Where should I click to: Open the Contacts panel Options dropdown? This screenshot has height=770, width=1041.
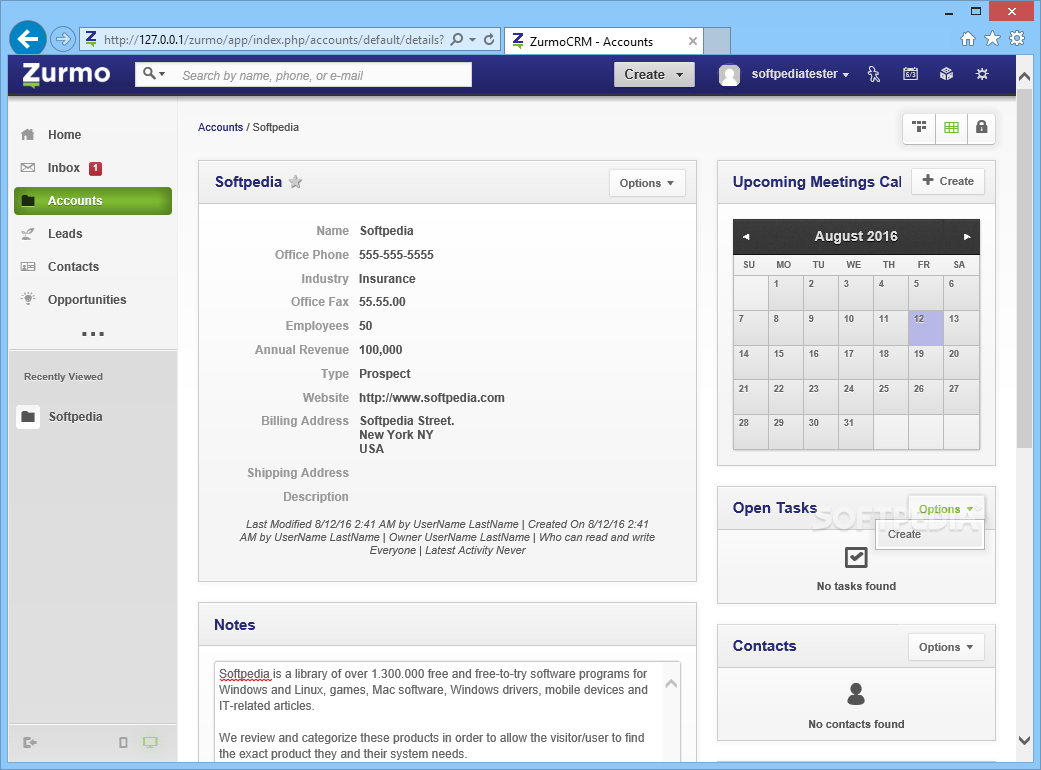pos(945,647)
